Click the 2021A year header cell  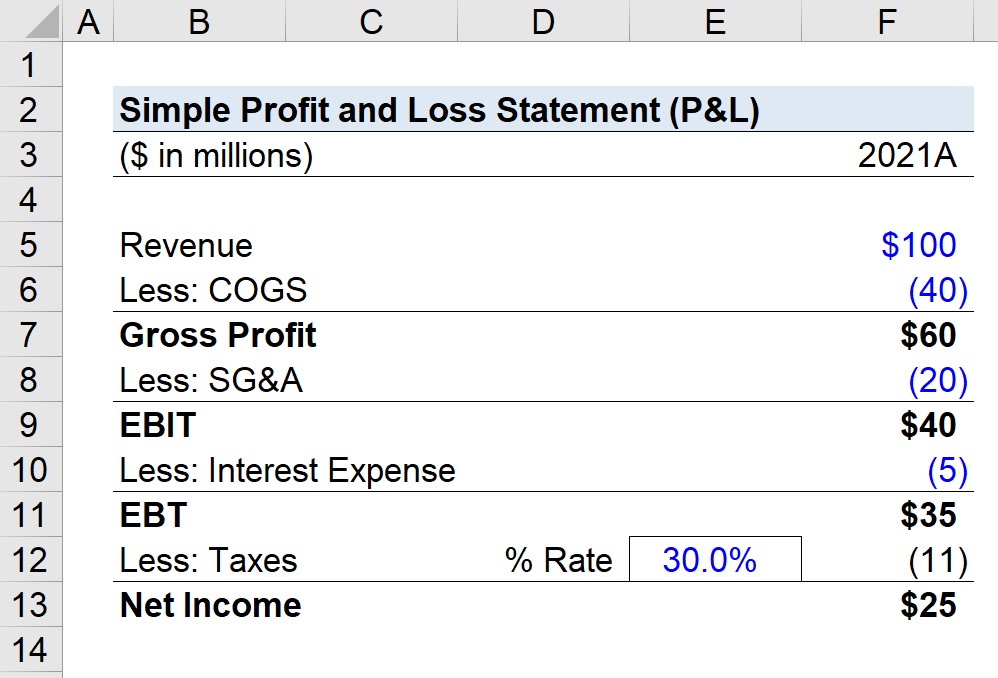point(907,157)
